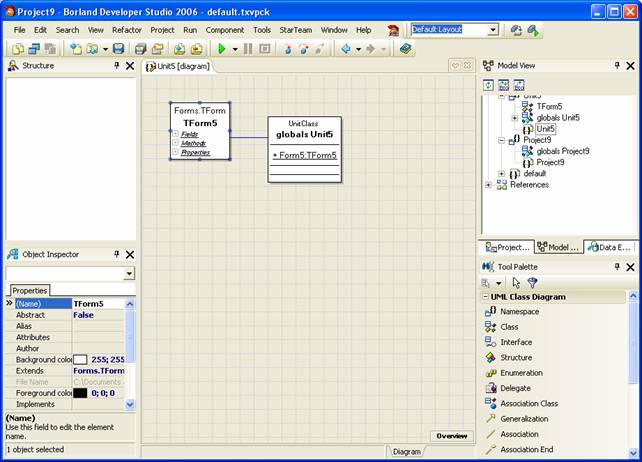642x462 pixels.
Task: Open the Default Layout dropdown
Action: [x=493, y=30]
